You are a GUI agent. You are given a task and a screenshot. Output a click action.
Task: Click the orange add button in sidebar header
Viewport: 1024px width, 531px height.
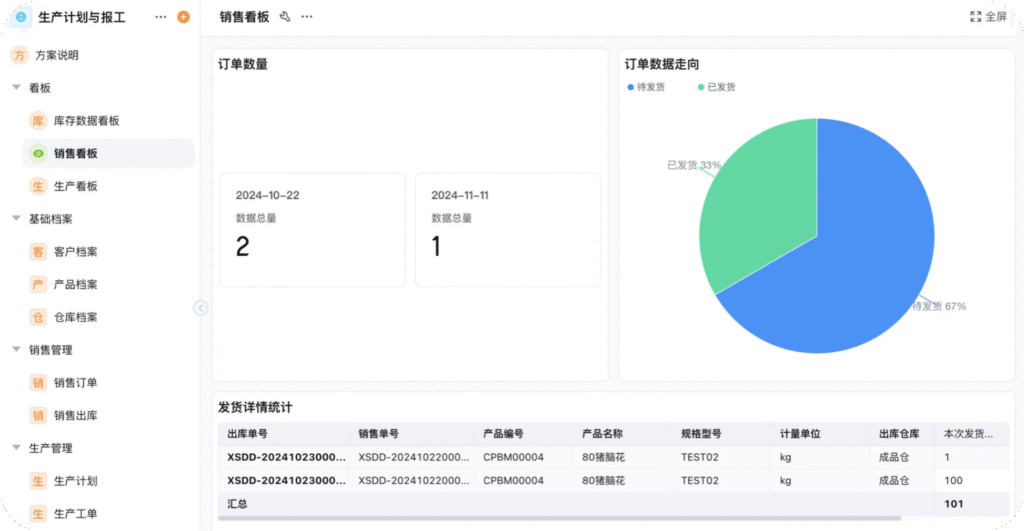tap(182, 17)
